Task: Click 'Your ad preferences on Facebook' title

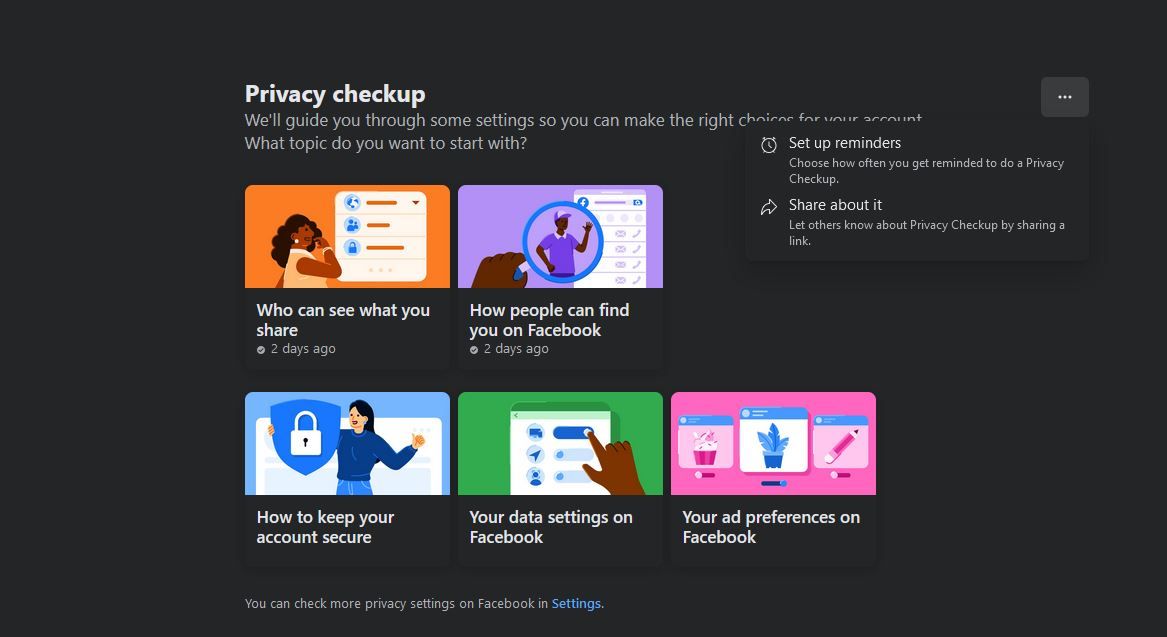Action: tap(771, 527)
